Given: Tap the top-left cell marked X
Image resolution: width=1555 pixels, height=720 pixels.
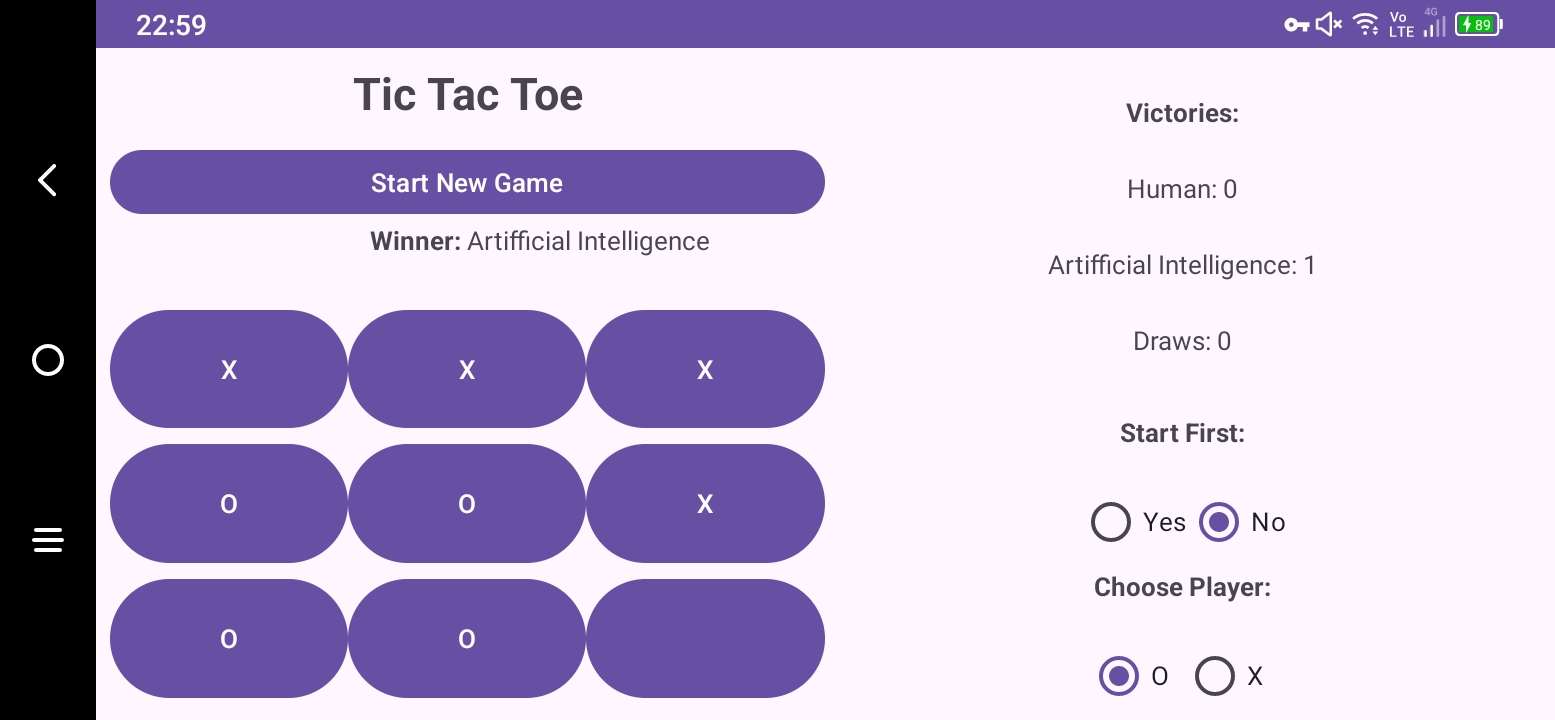Looking at the screenshot, I should pos(229,370).
